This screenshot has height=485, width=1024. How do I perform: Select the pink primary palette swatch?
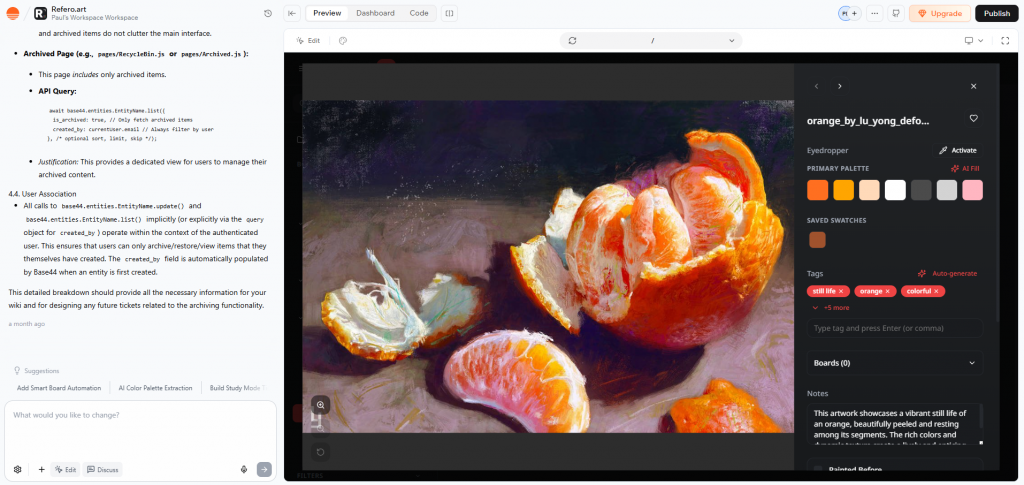972,190
